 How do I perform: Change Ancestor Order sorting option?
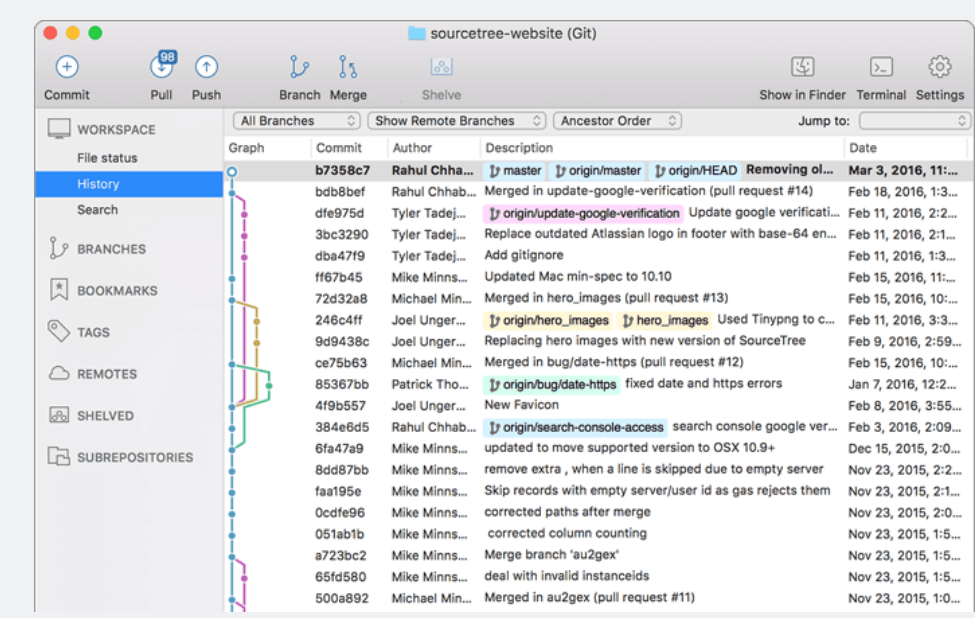(618, 120)
